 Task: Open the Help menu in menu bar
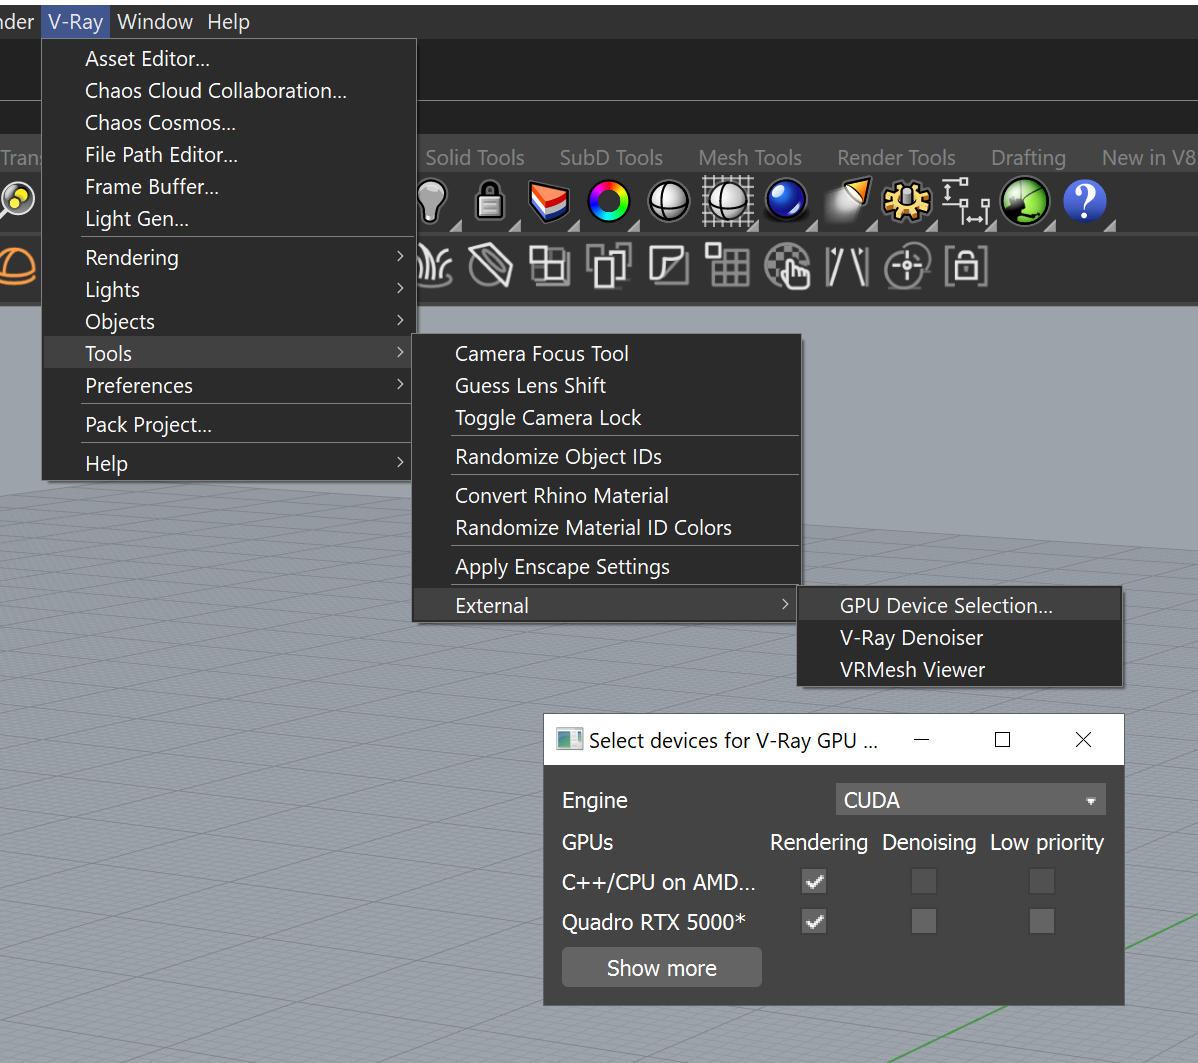point(228,21)
